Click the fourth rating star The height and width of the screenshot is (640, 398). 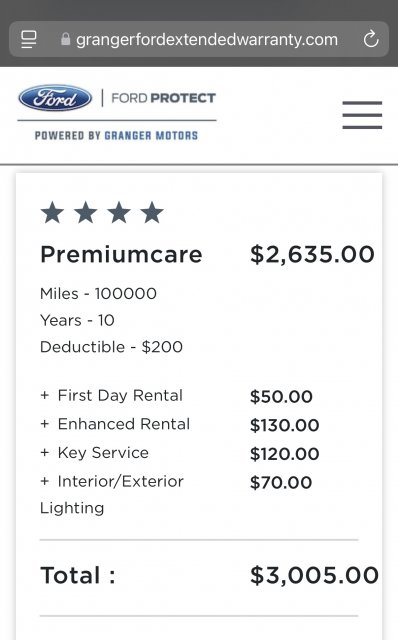[152, 212]
